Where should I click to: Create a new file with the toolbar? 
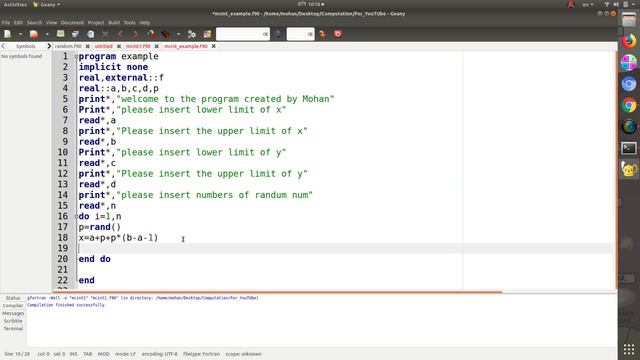pos(7,34)
